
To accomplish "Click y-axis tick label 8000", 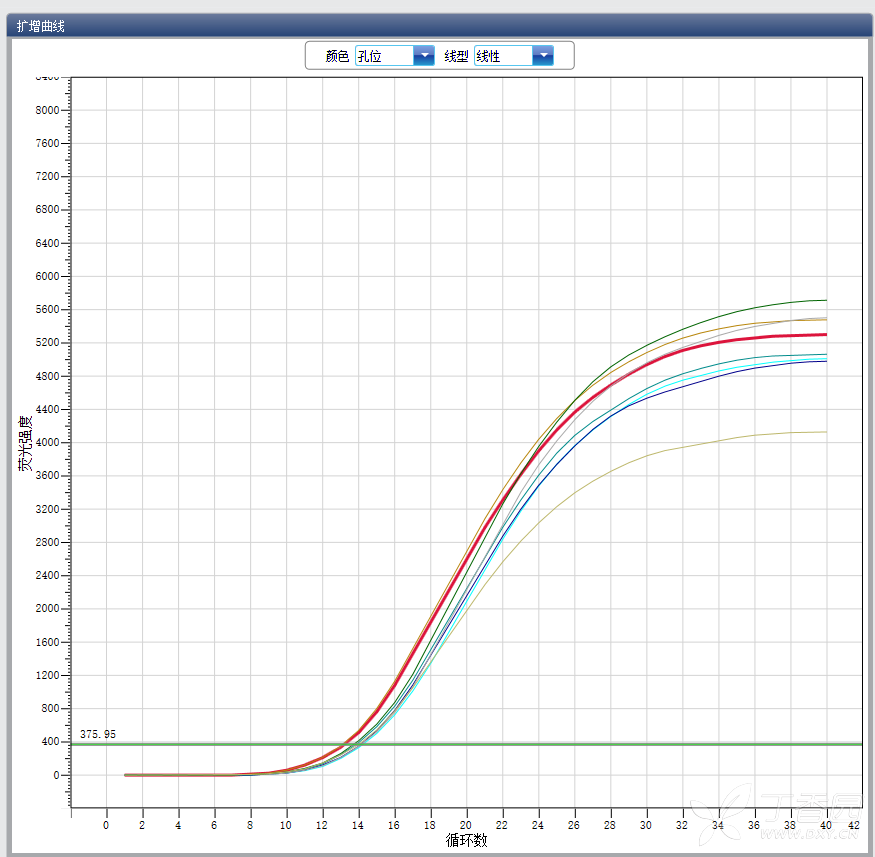I will click(x=47, y=110).
